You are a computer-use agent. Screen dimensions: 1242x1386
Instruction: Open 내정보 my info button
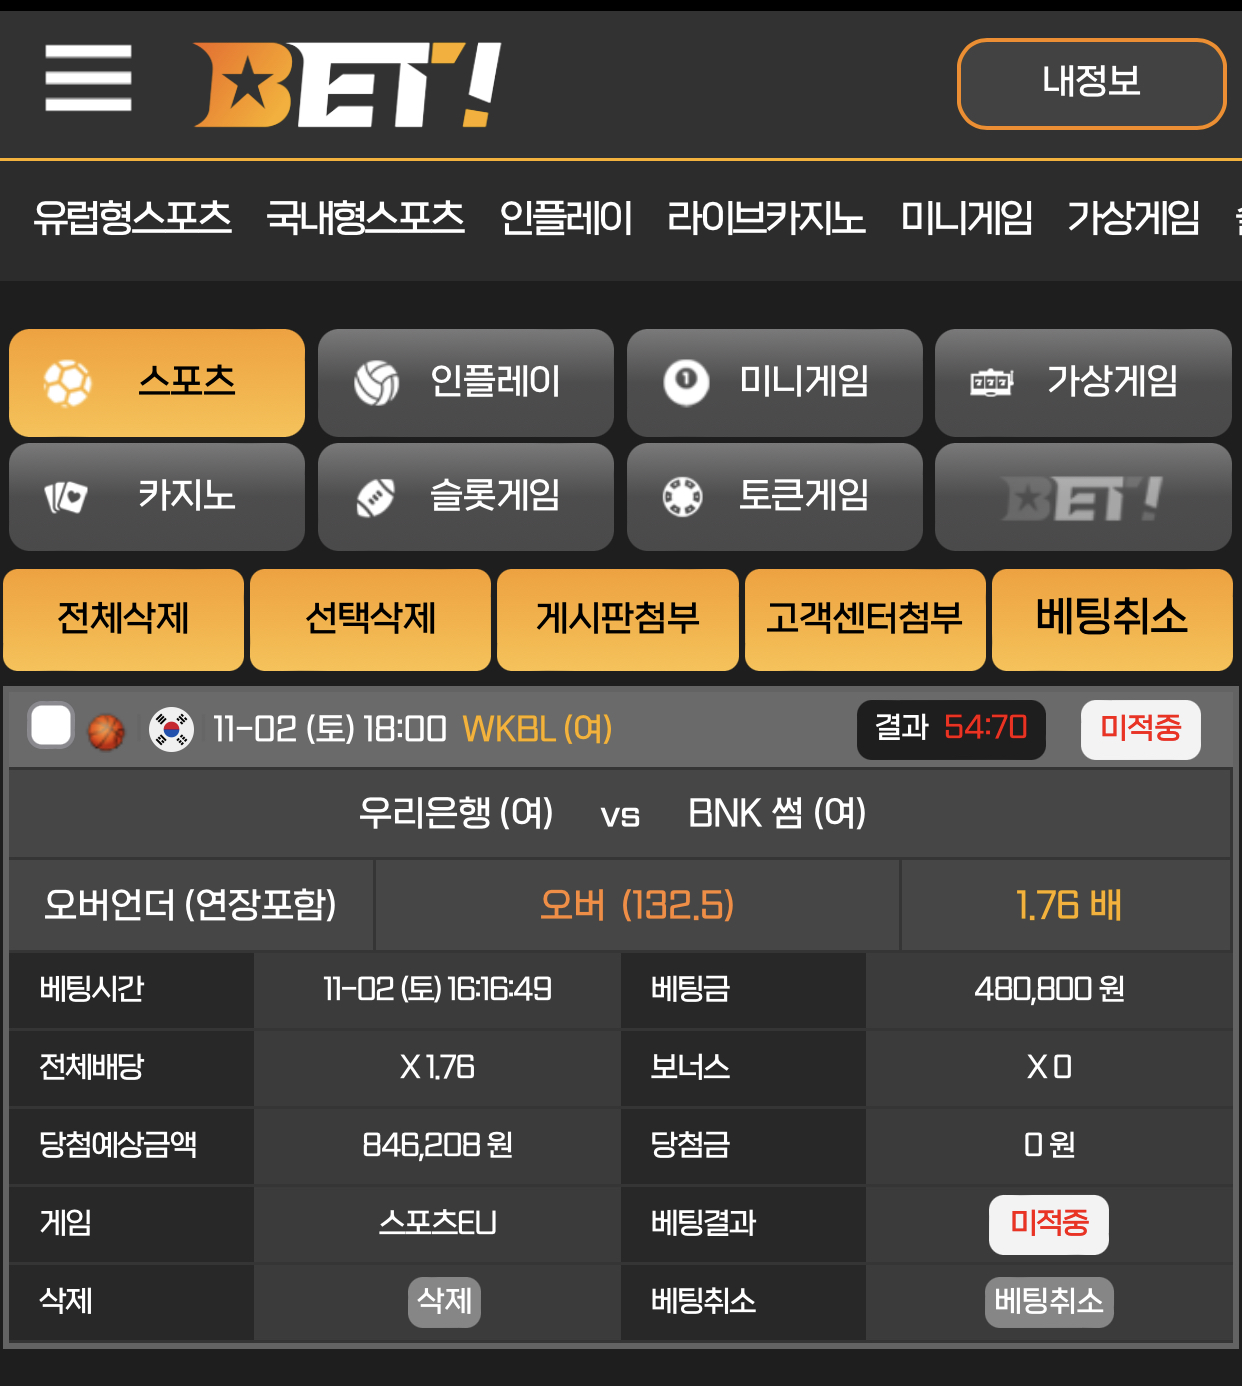tap(1092, 84)
